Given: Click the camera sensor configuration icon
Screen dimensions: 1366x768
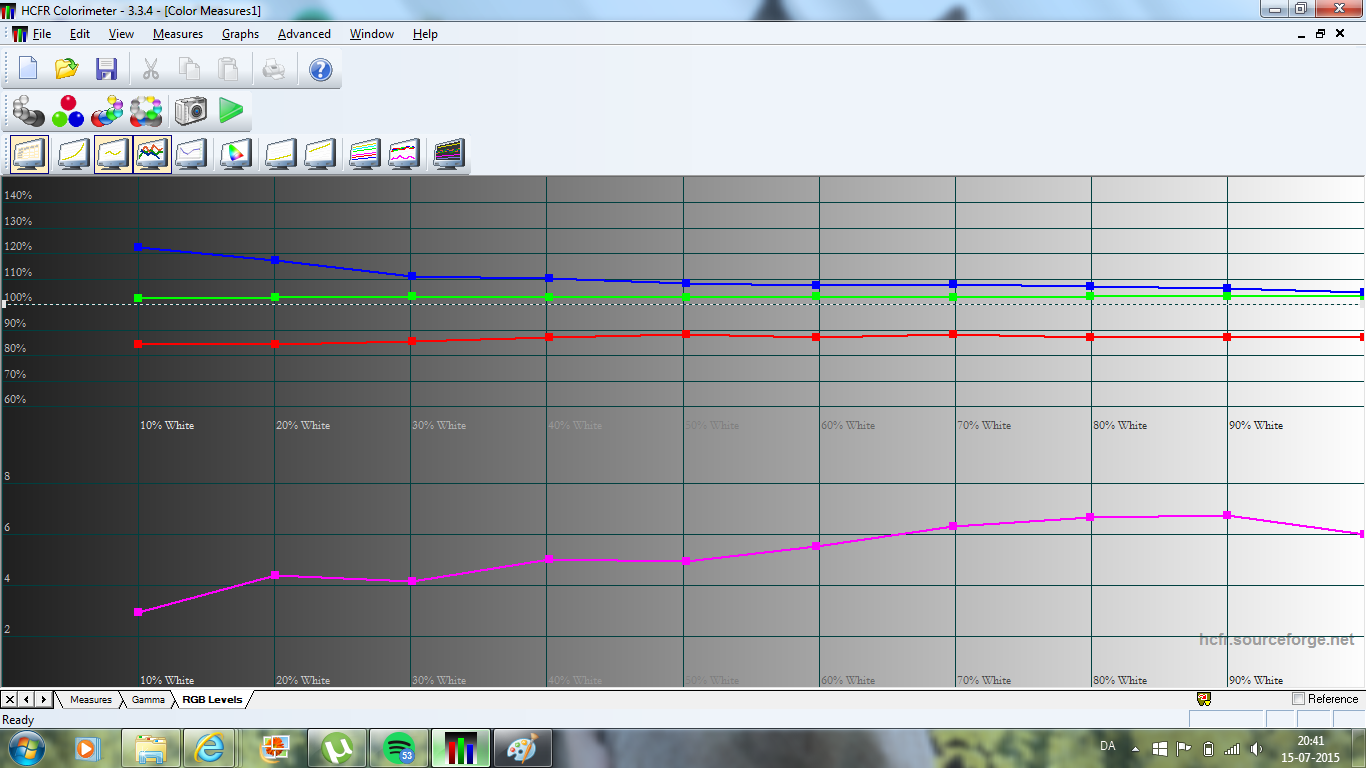Looking at the screenshot, I should [x=190, y=110].
